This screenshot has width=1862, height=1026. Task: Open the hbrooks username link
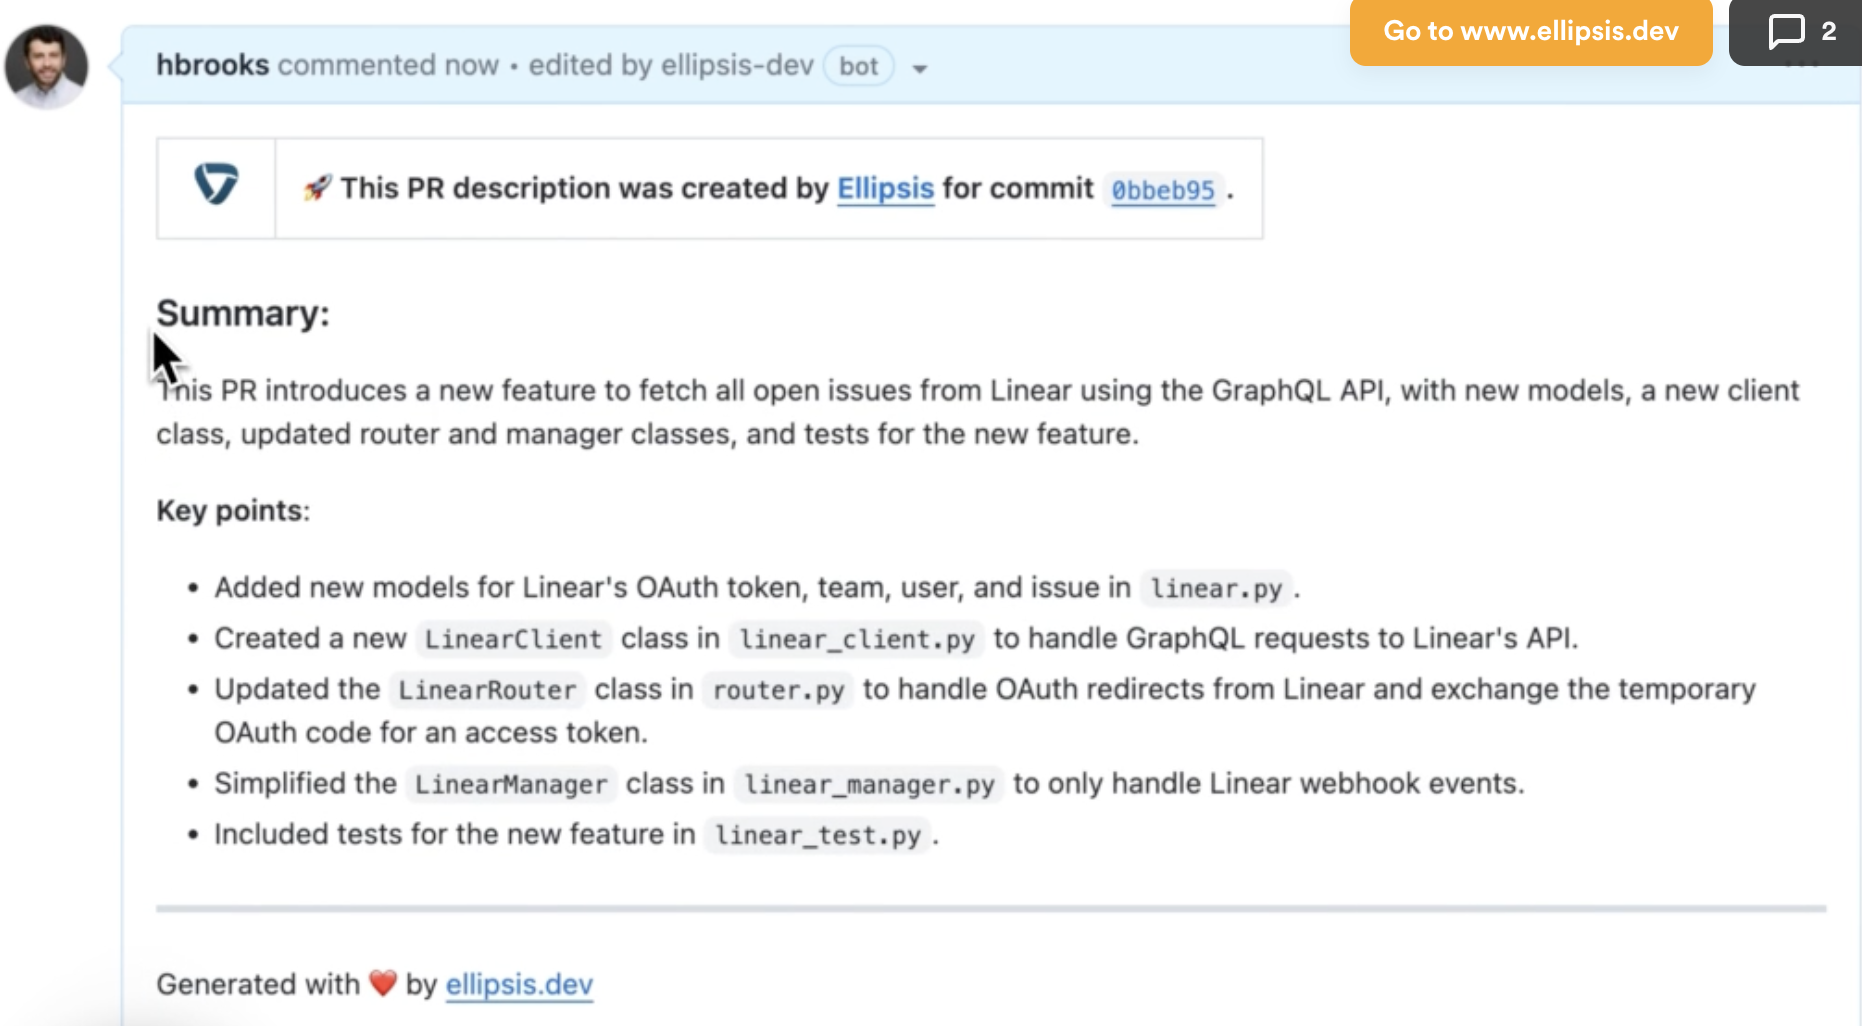(212, 65)
